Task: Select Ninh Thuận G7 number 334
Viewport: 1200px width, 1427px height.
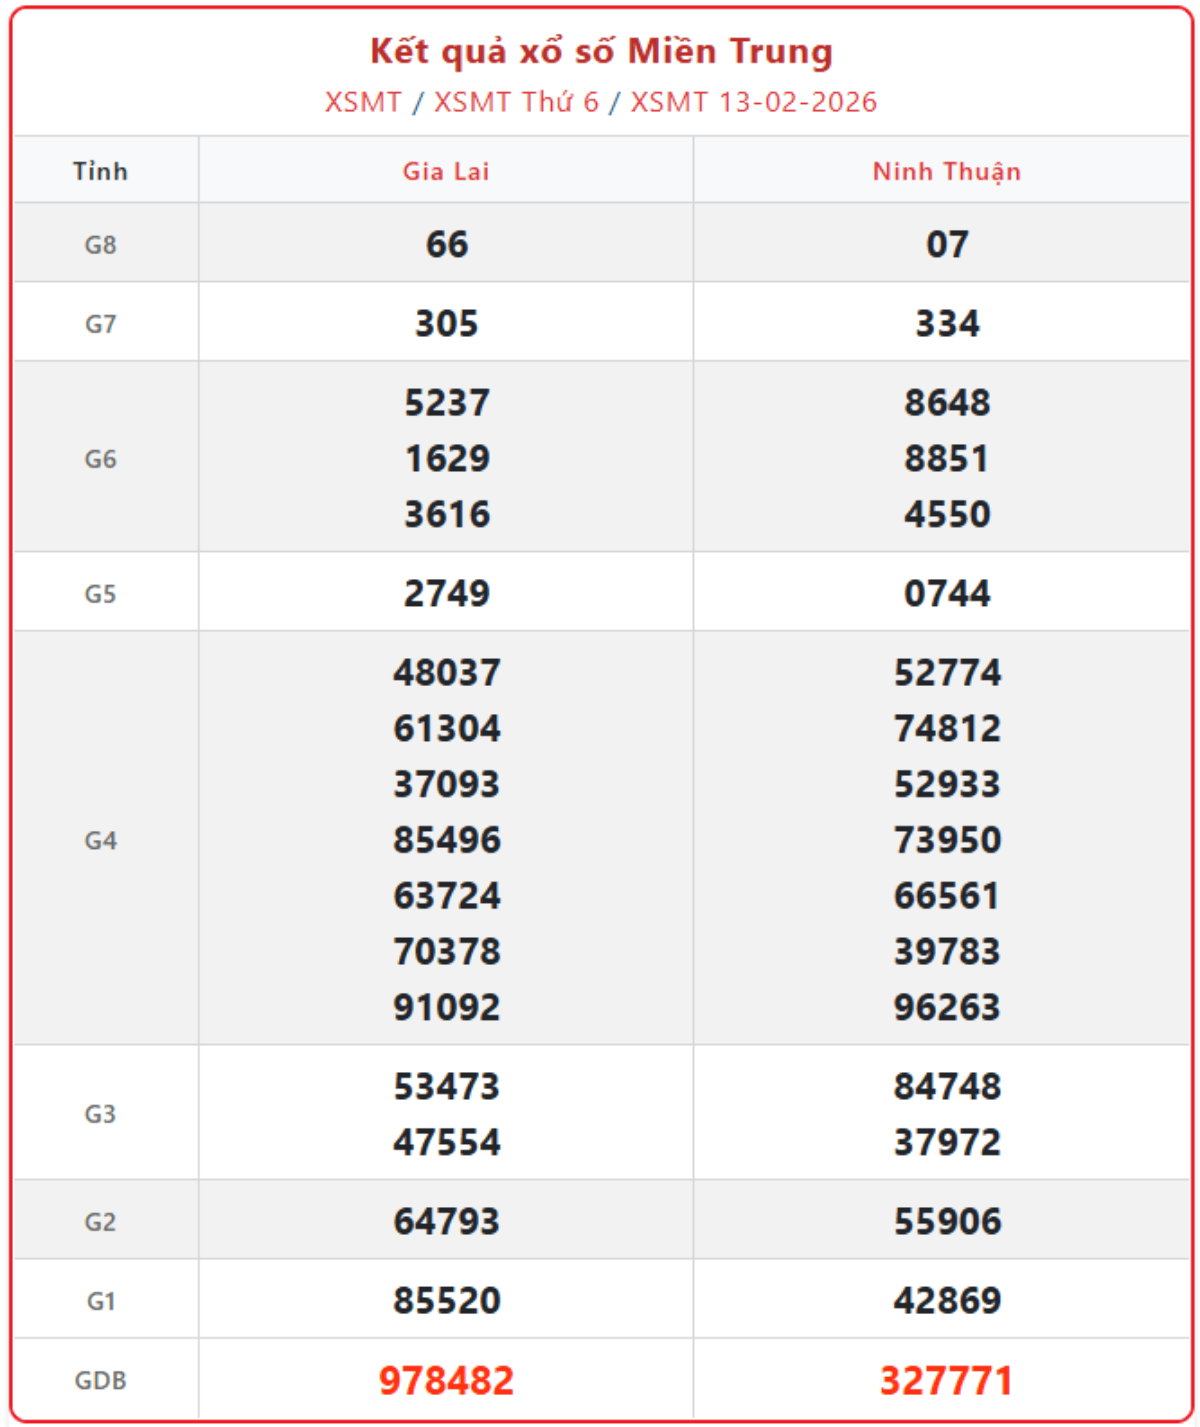Action: (x=946, y=324)
